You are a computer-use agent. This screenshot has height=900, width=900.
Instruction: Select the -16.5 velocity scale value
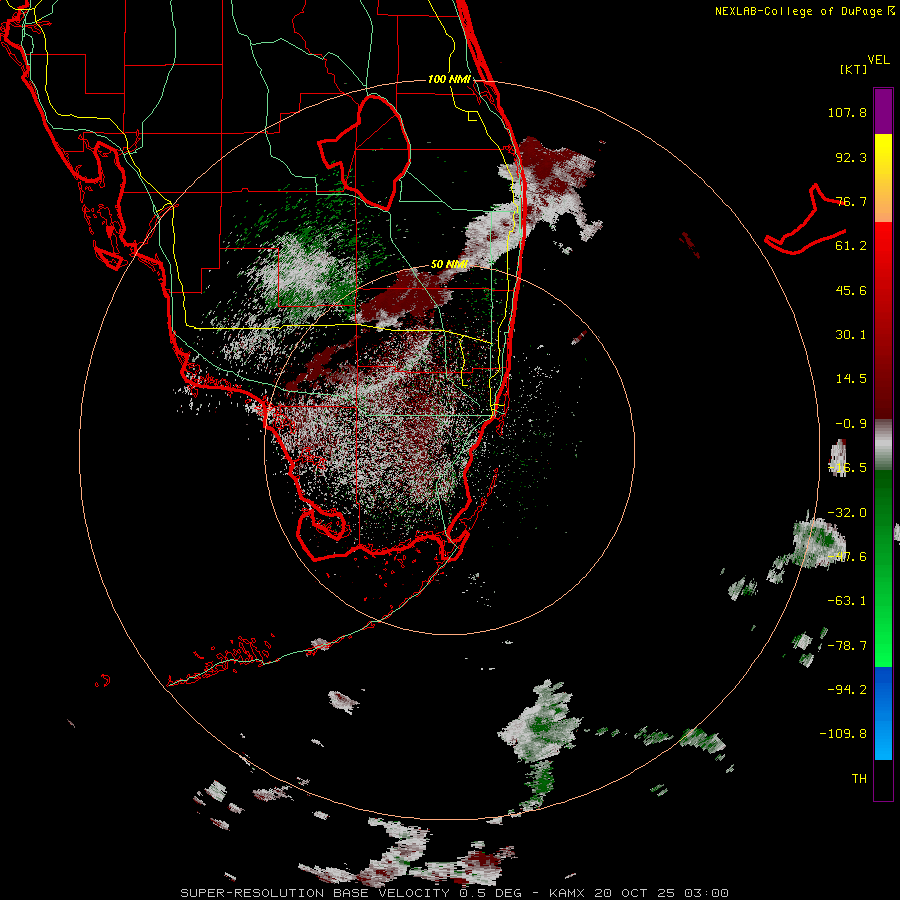[847, 468]
